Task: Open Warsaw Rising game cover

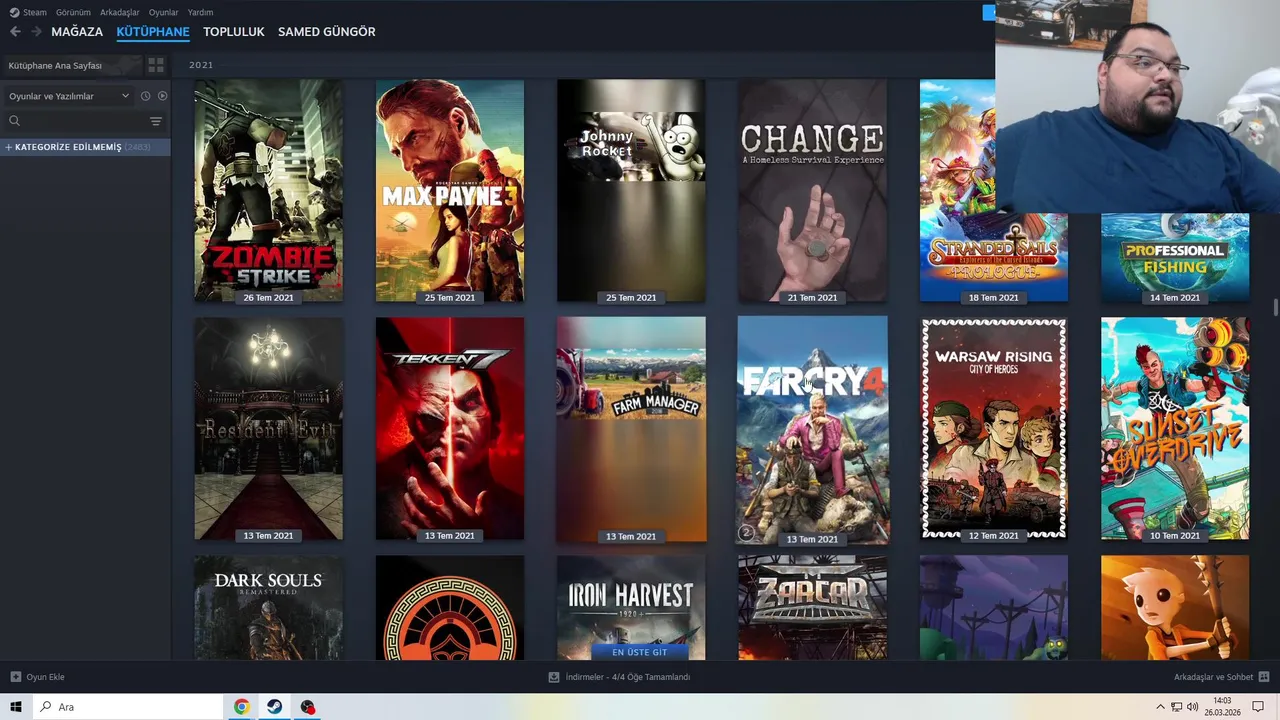Action: 994,429
